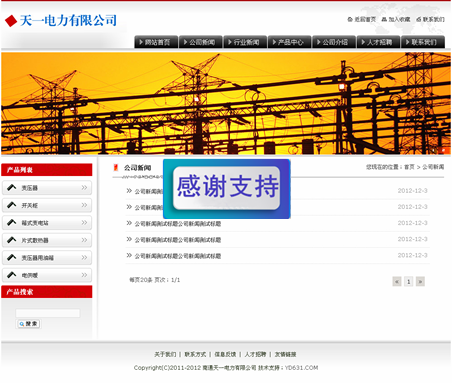
Task: Click the black arrow icon beside 开关柜
Action: tap(12, 205)
